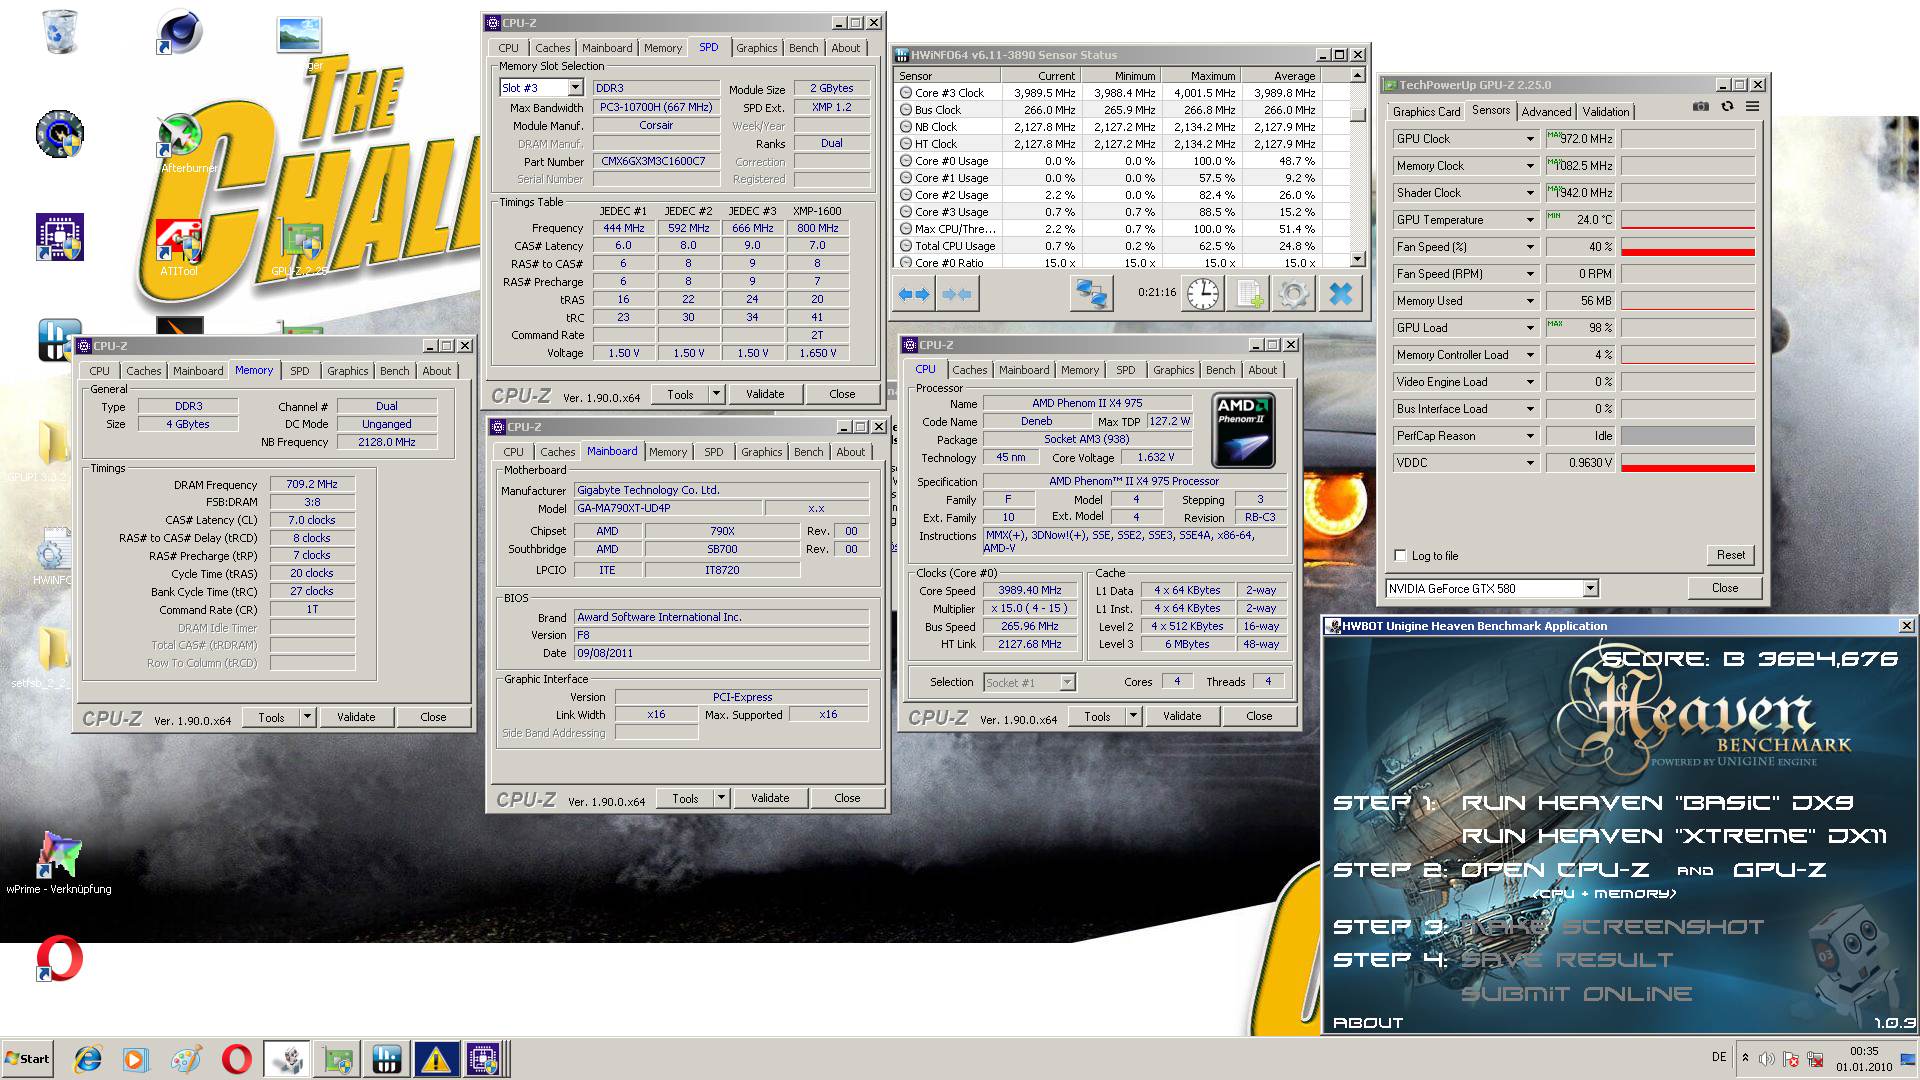Screen dimensions: 1920x1080
Task: Open Bench tab in CPU-Z Processor window
Action: pyautogui.click(x=1220, y=370)
